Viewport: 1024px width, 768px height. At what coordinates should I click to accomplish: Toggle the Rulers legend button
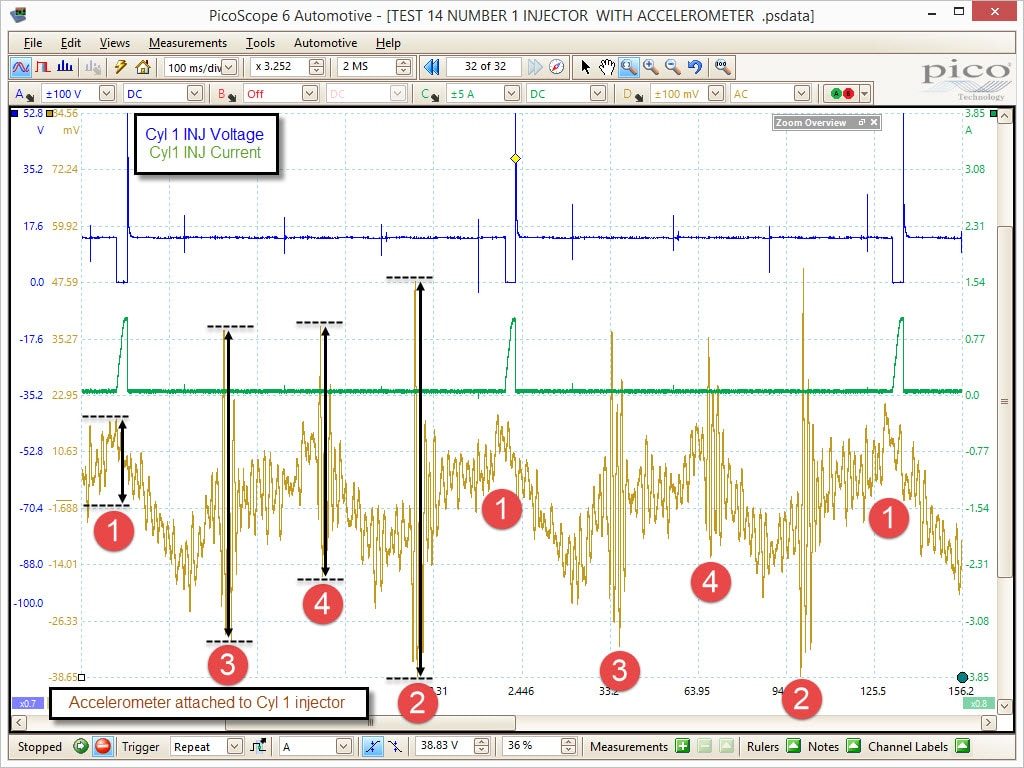[793, 746]
